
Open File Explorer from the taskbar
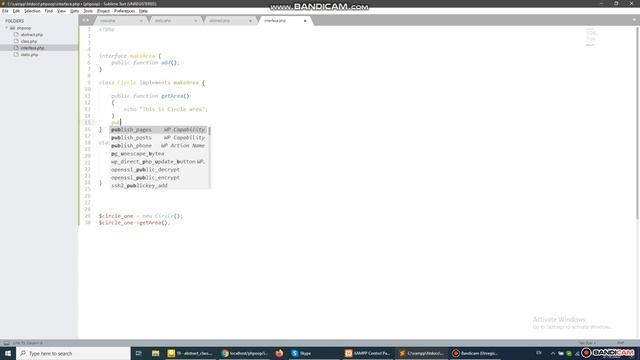point(156,353)
